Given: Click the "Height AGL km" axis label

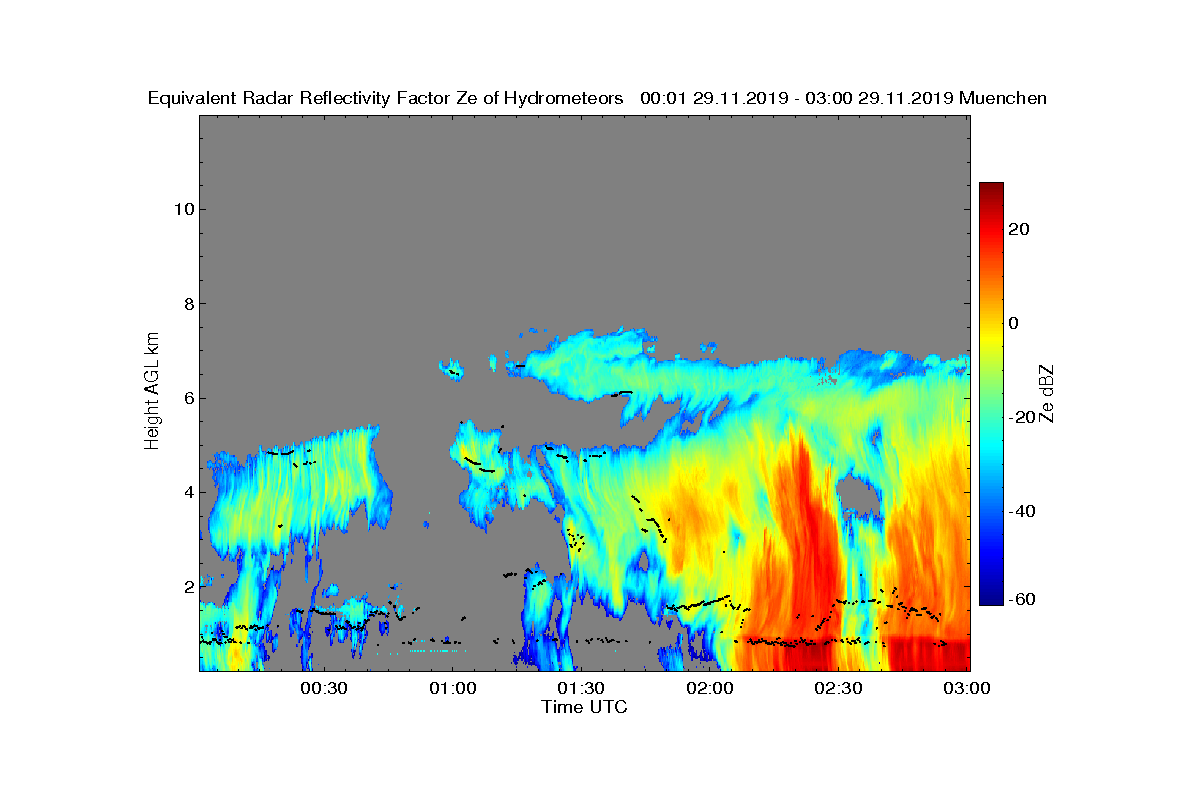Looking at the screenshot, I should click(152, 393).
